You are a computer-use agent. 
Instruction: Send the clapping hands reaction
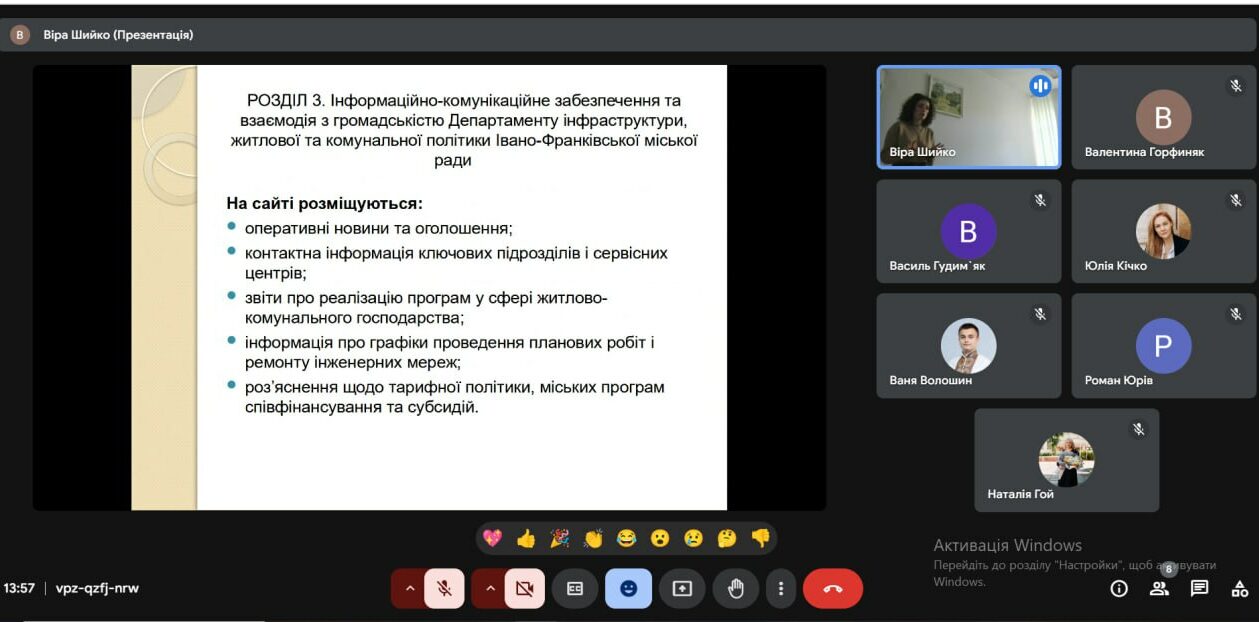593,538
